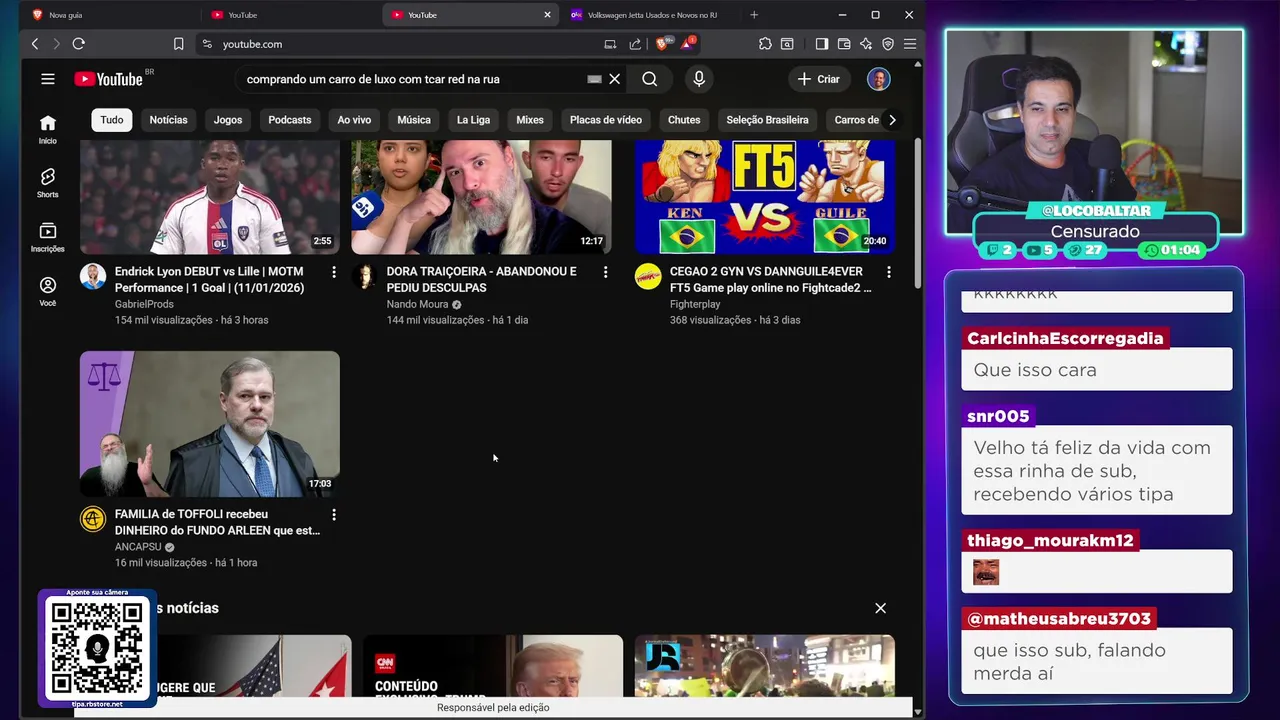Viewport: 1280px width, 720px height.
Task: Play the TOFFOLI video thumbnail
Action: (210, 424)
